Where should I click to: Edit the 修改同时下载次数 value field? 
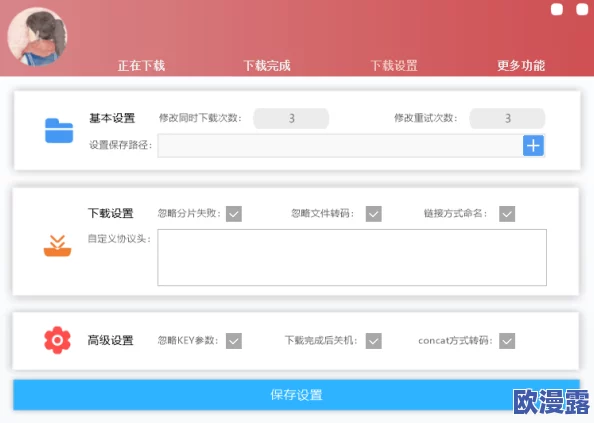pos(291,119)
